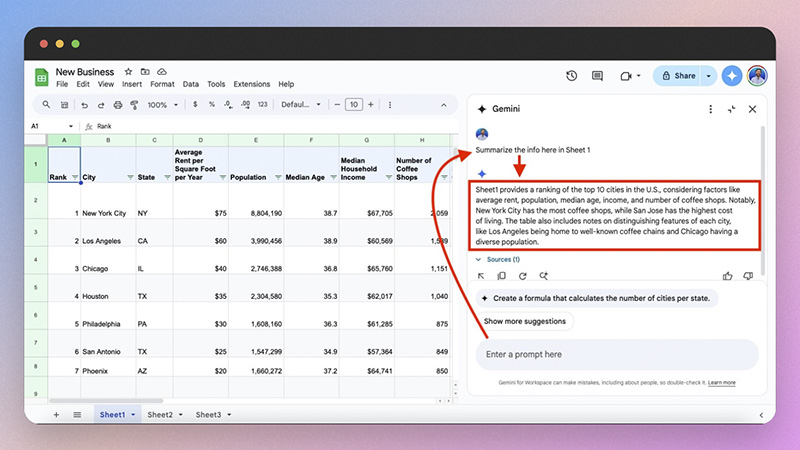Expand the Sources (1) section
The image size is (800, 450).
498,260
